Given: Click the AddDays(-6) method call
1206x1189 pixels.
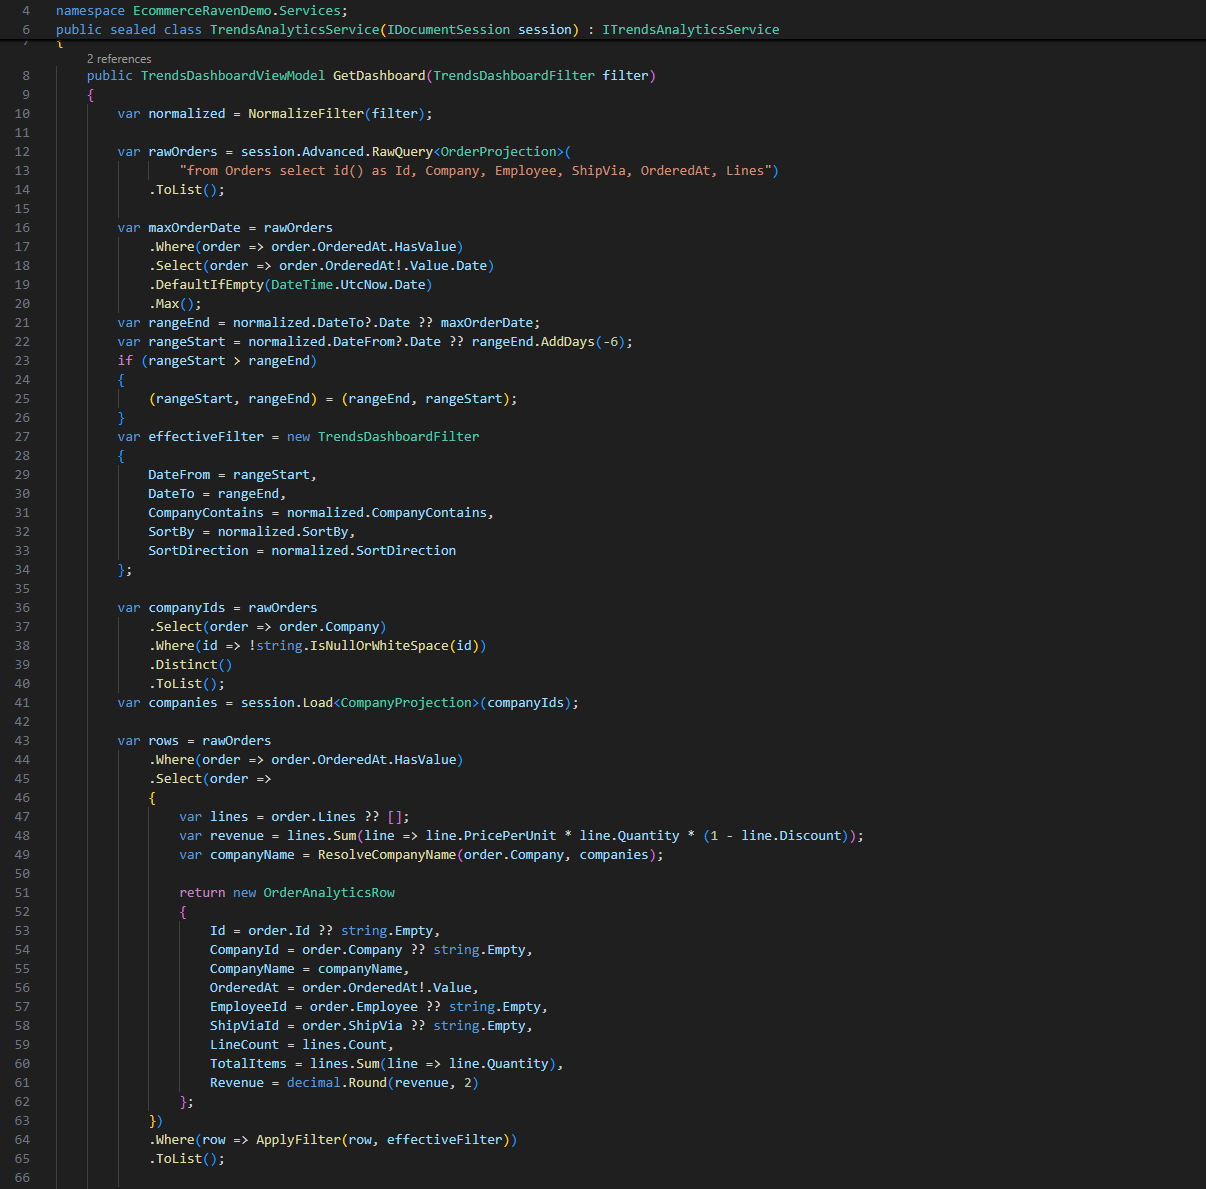Looking at the screenshot, I should click(x=567, y=342).
